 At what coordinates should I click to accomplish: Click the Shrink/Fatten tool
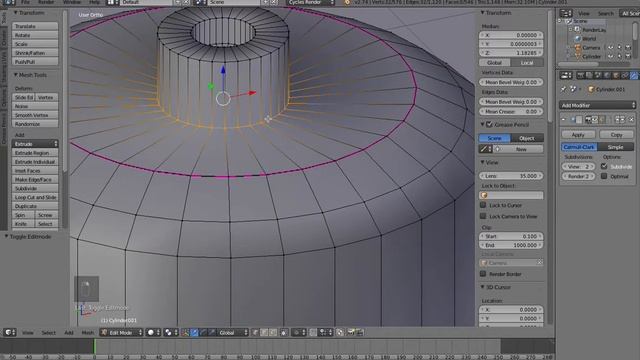(x=35, y=53)
